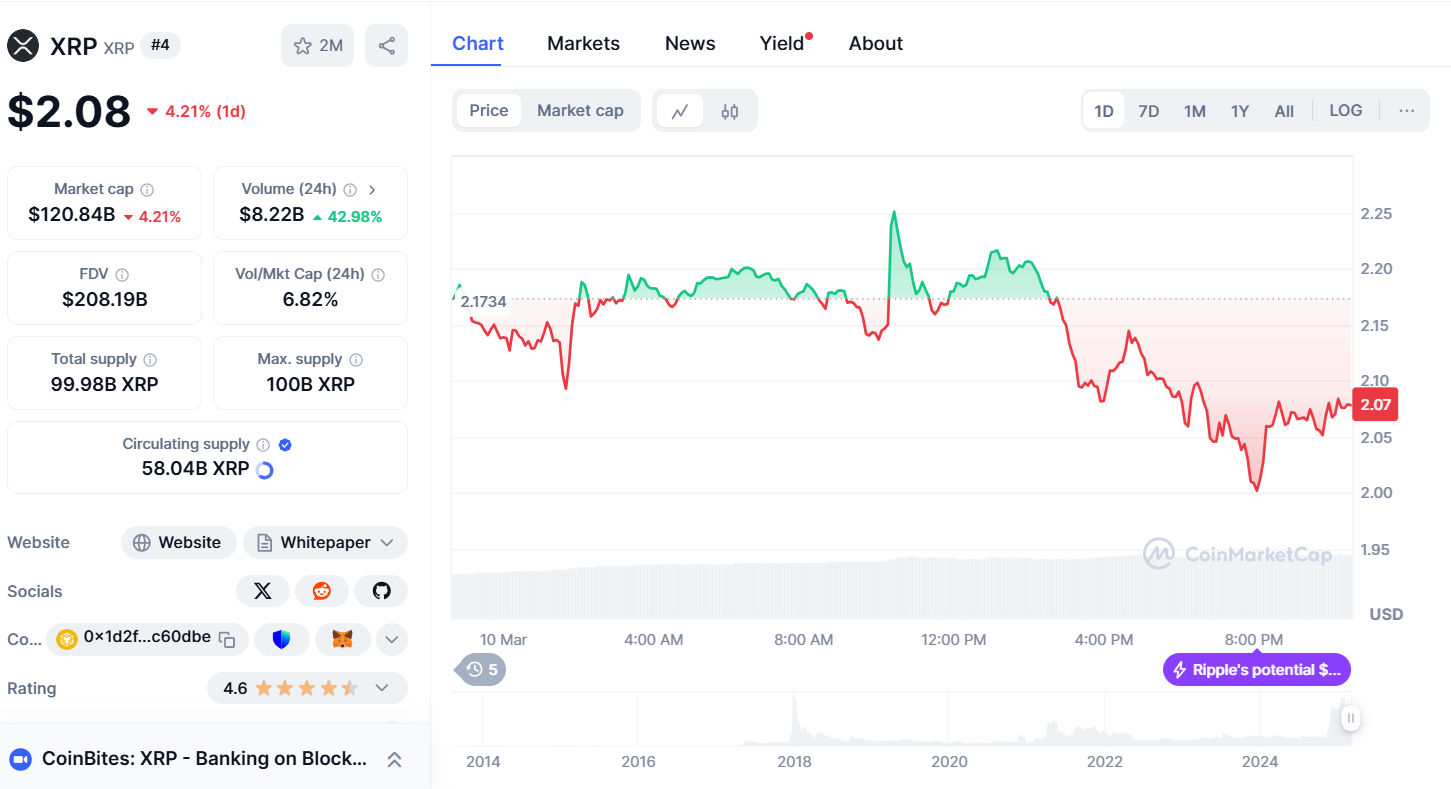Open the share icon button

pos(387,45)
